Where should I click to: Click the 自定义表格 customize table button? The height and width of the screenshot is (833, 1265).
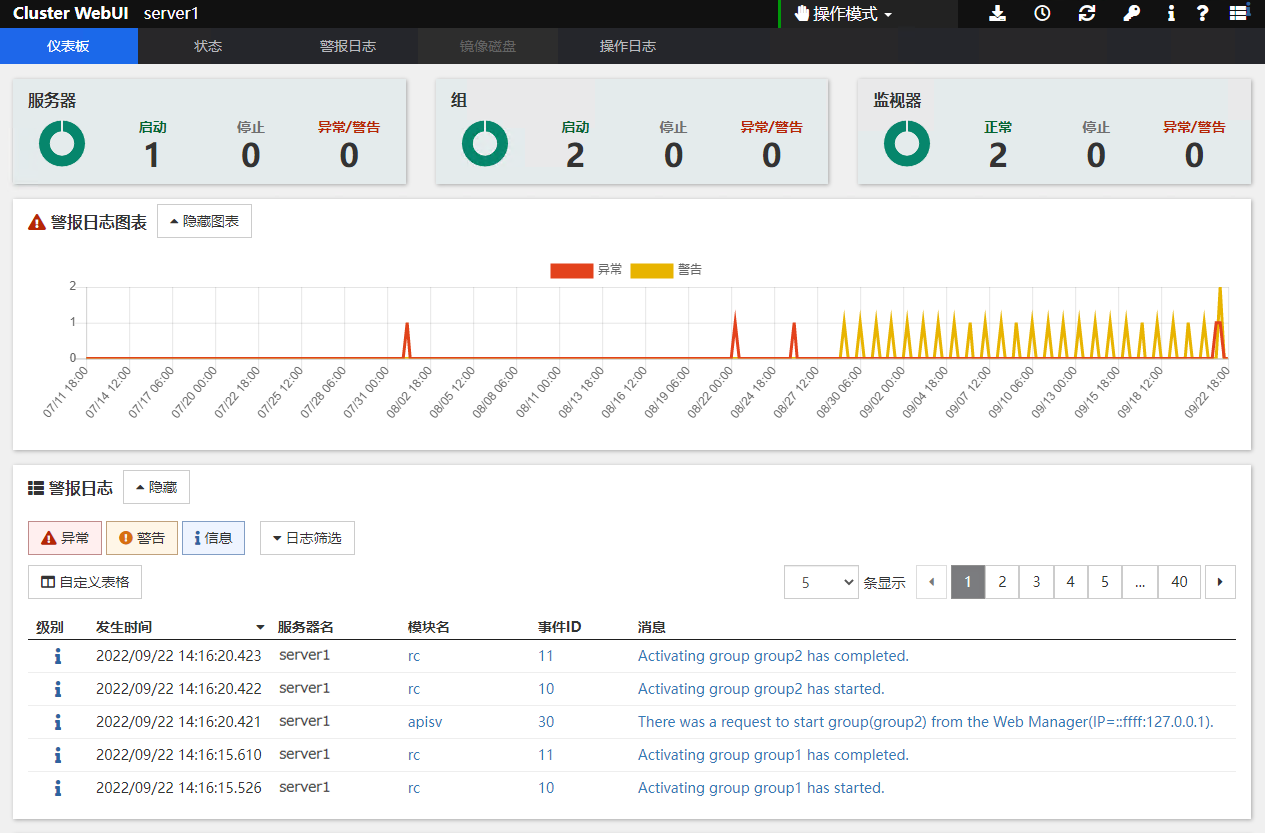point(85,582)
